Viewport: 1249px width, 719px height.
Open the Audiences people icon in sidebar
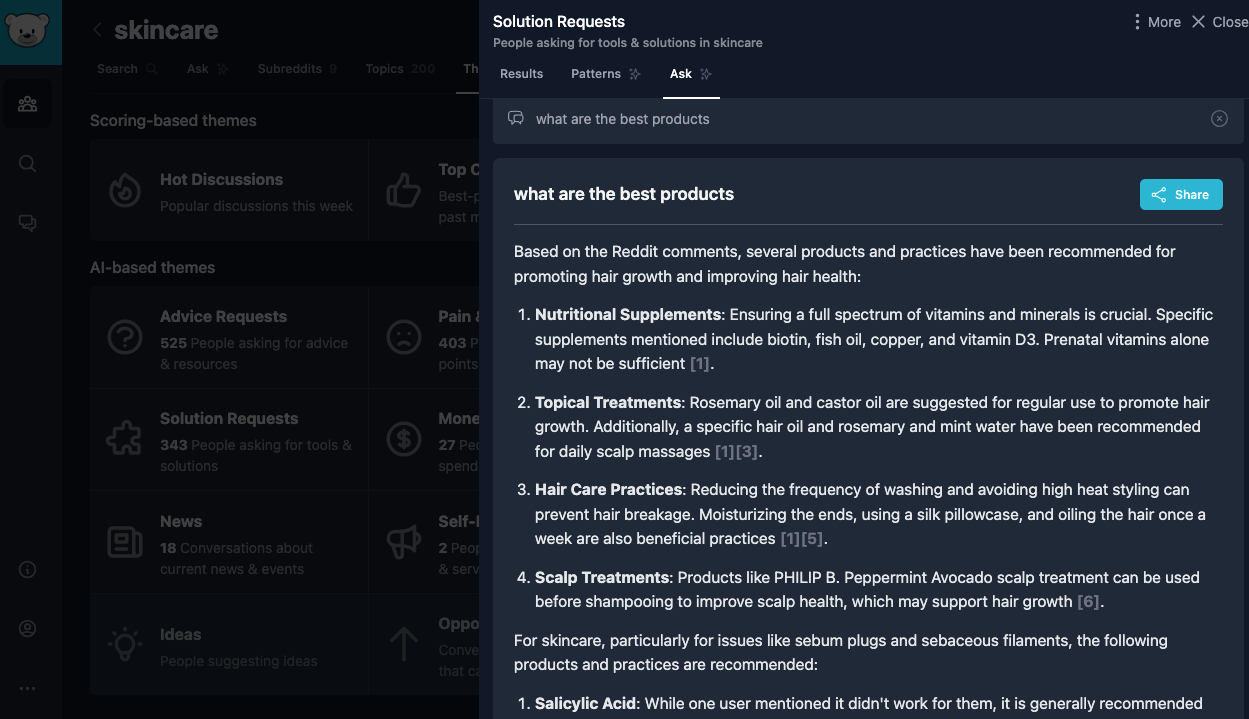coord(27,104)
